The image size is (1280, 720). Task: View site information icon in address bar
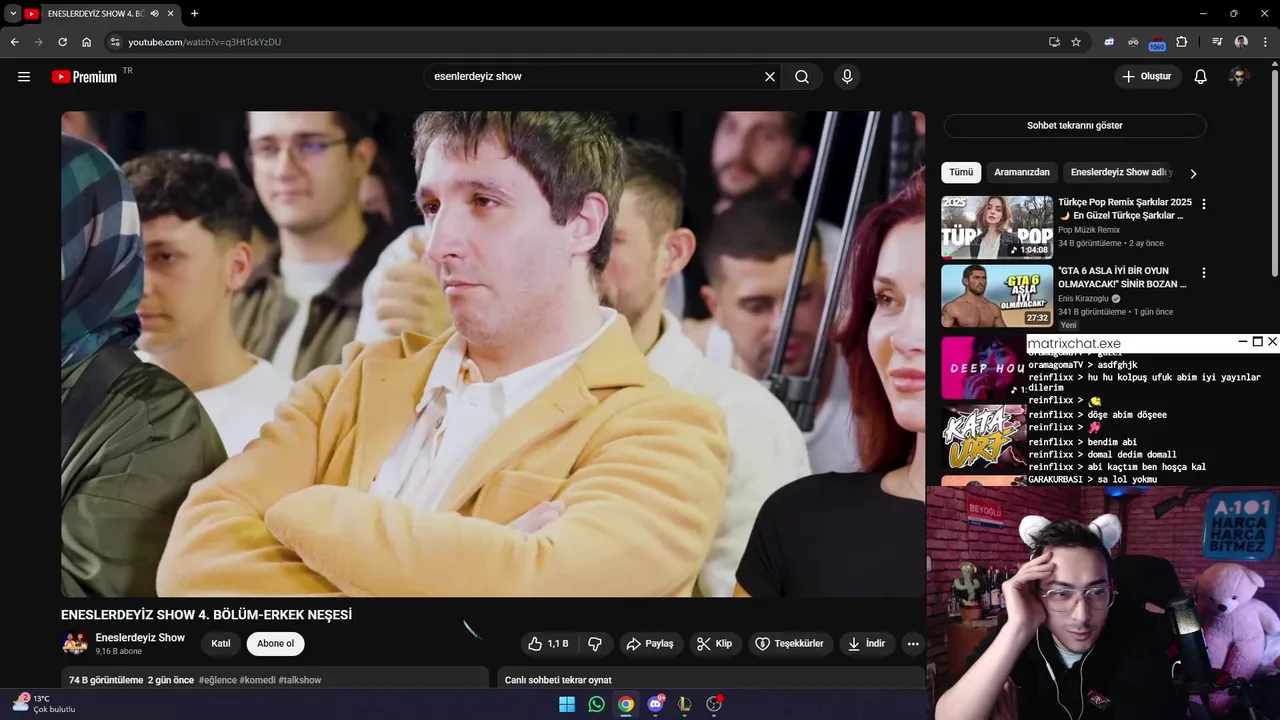coord(115,42)
